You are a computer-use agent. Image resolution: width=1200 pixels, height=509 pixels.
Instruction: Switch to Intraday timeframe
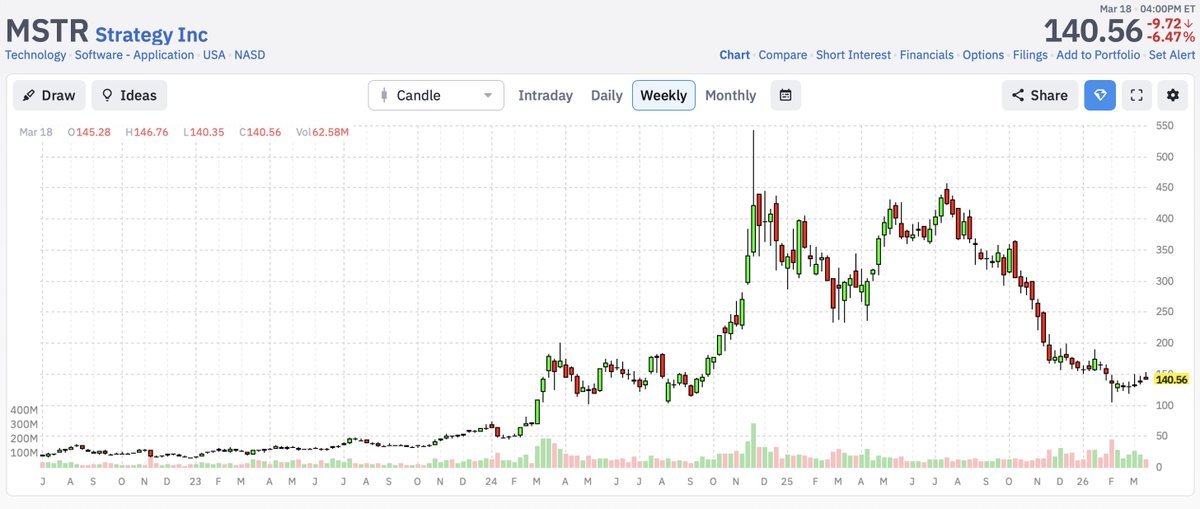click(x=545, y=96)
